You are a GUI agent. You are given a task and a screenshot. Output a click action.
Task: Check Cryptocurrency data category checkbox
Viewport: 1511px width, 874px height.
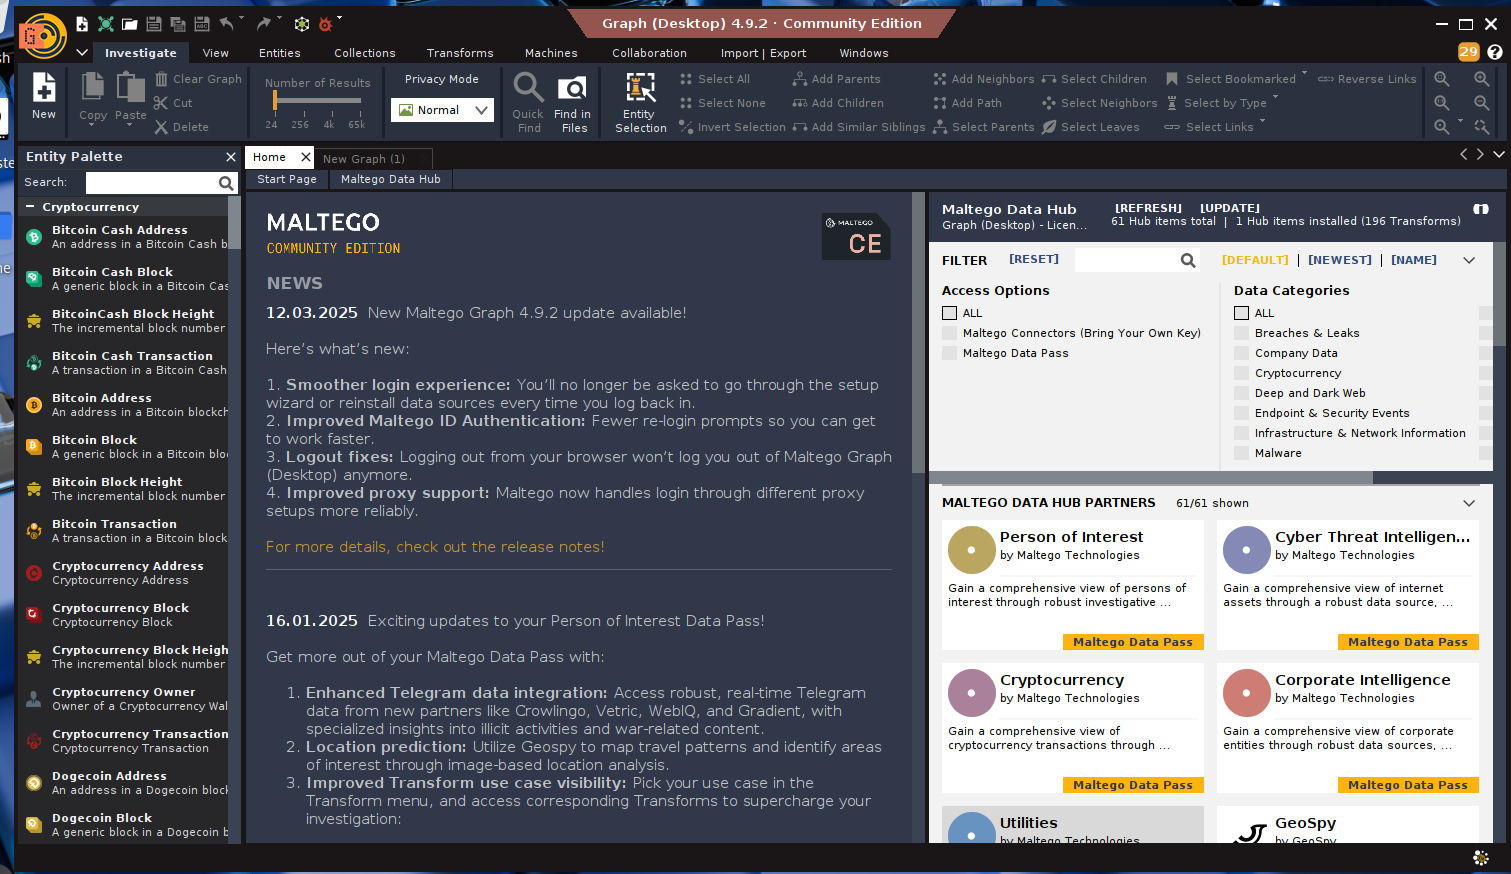[x=1242, y=373]
